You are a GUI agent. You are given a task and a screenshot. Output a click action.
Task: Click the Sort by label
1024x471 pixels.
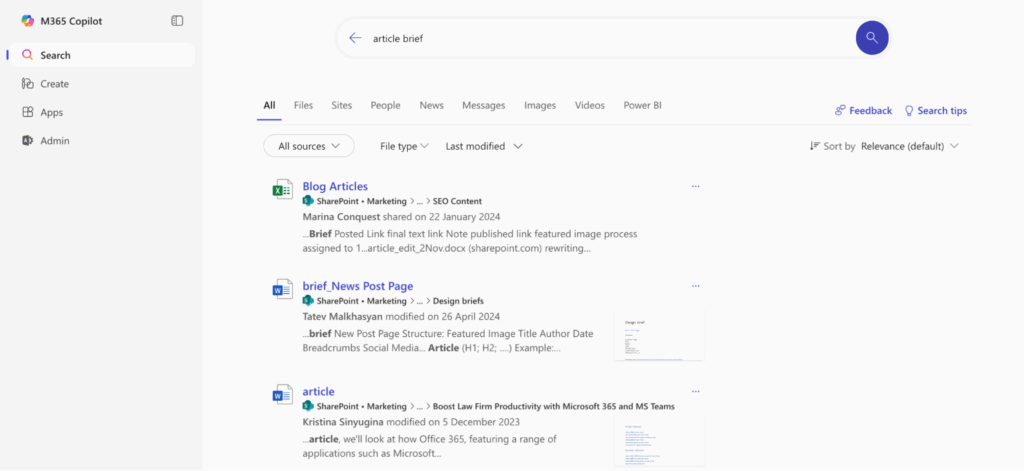pyautogui.click(x=839, y=146)
